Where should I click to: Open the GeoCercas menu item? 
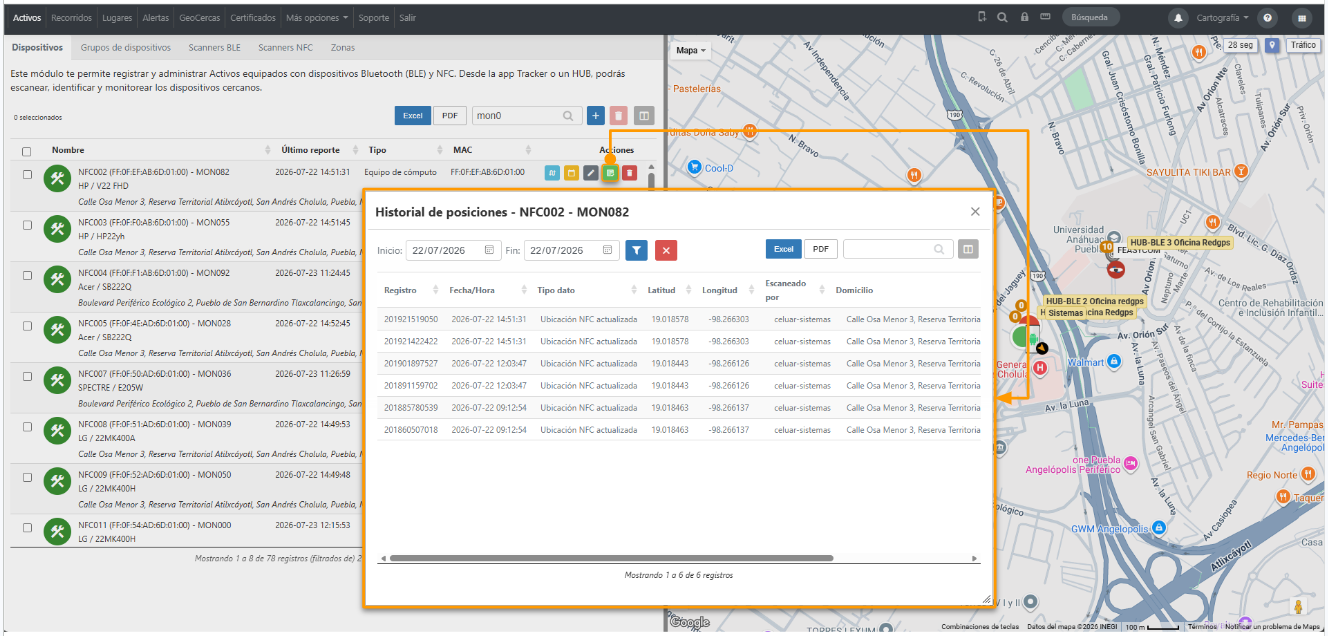tap(198, 18)
